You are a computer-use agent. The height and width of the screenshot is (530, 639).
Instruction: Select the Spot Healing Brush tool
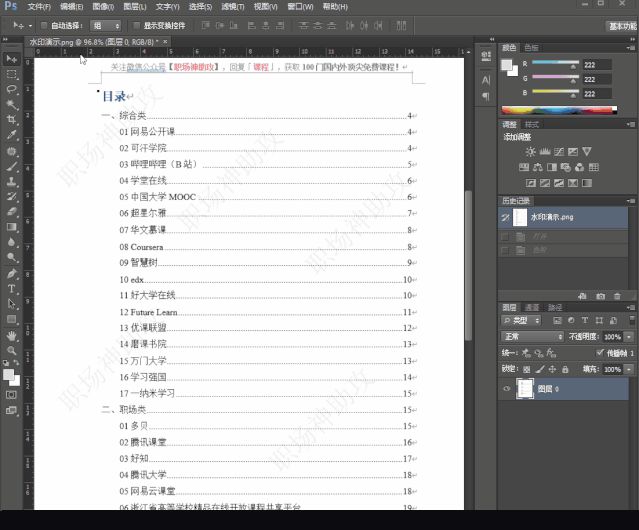[11, 151]
